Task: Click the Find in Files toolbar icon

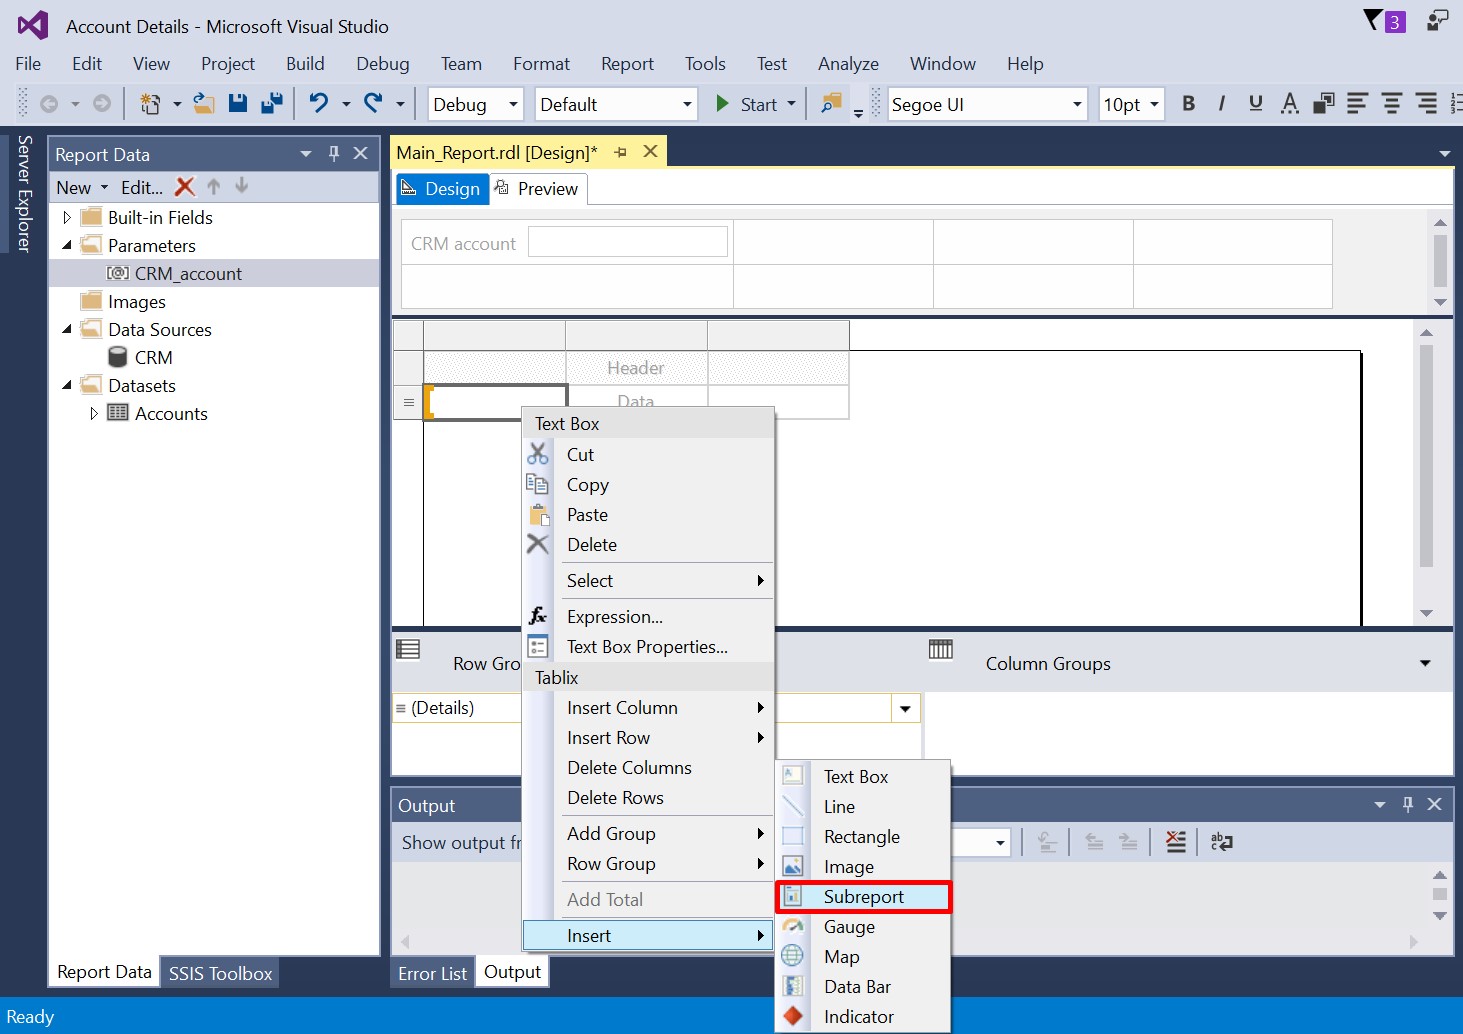Action: pyautogui.click(x=830, y=103)
